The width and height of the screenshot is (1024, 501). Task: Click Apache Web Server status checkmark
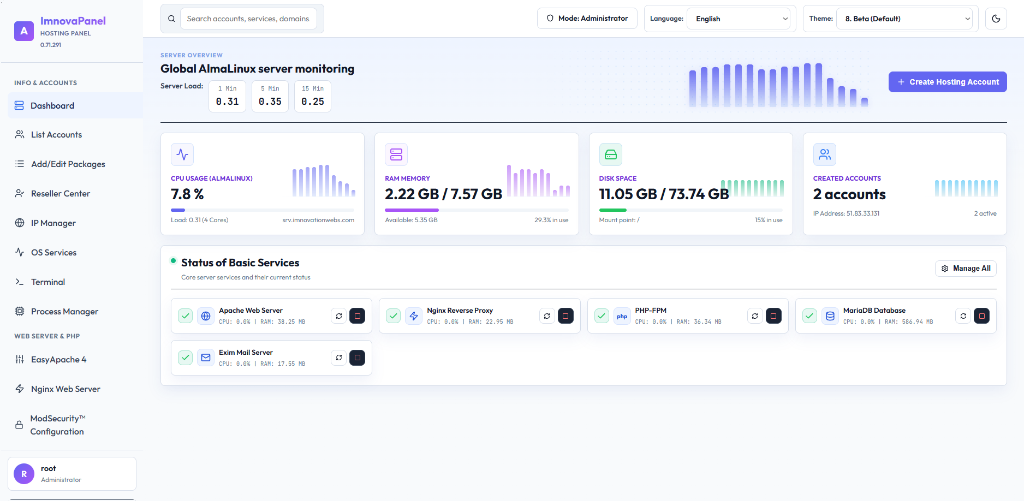(x=186, y=316)
